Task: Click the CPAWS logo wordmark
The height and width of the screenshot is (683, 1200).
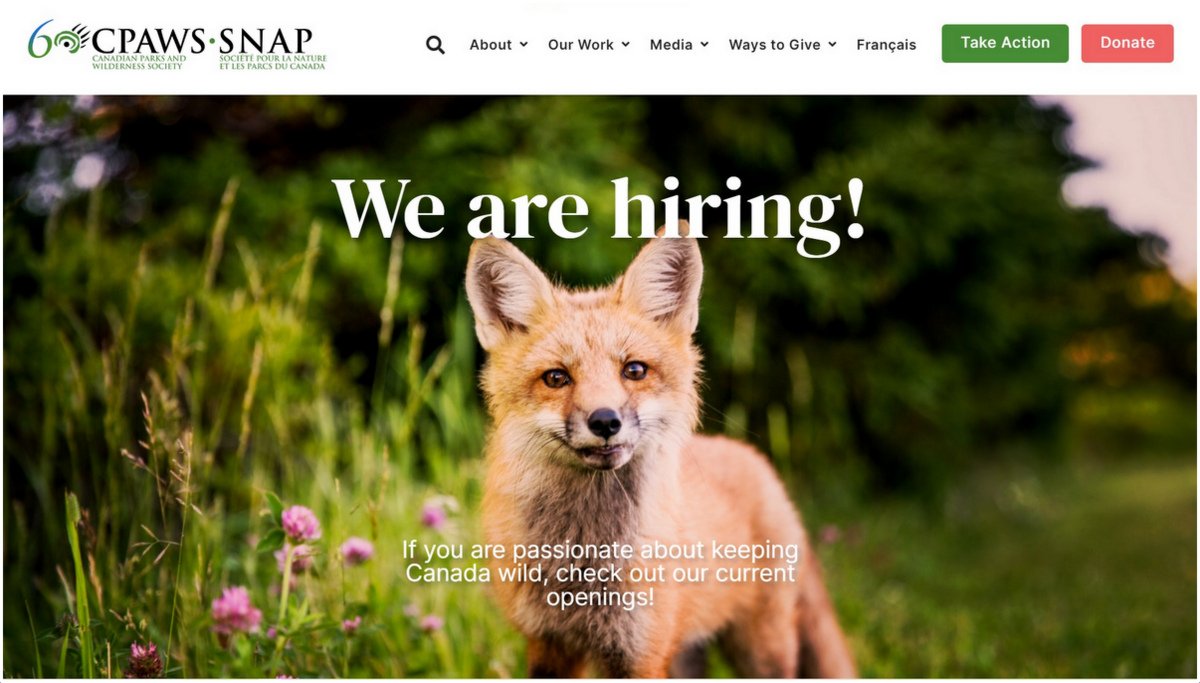Action: pyautogui.click(x=149, y=41)
